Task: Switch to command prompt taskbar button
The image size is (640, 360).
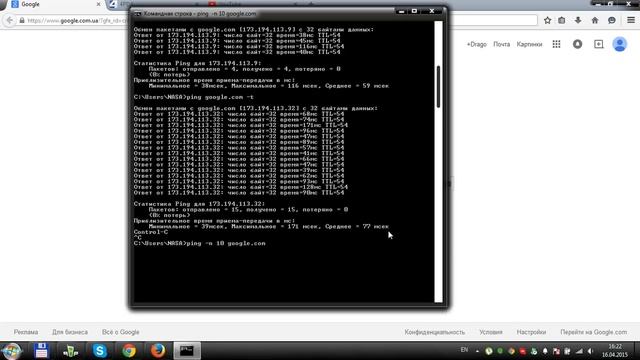Action: (x=187, y=351)
